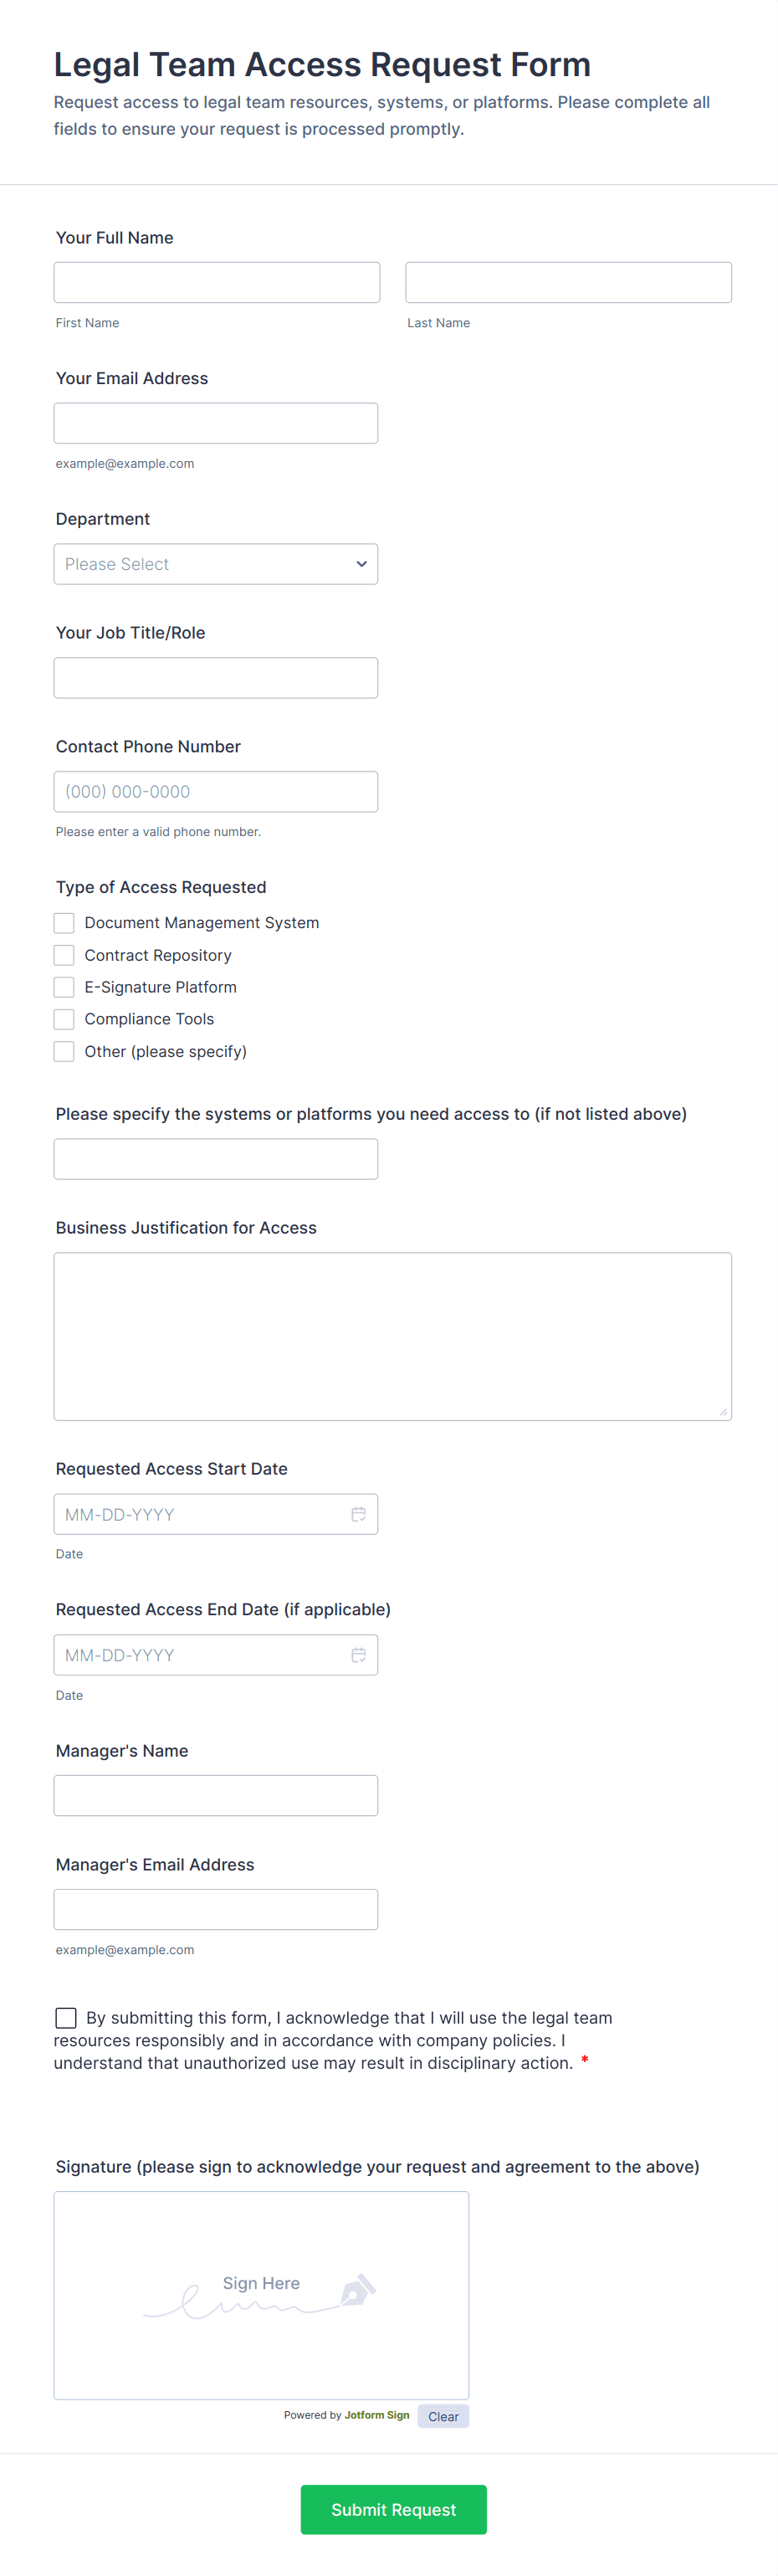Image resolution: width=778 pixels, height=2576 pixels.
Task: Check the Document Management System box
Action: 64,923
